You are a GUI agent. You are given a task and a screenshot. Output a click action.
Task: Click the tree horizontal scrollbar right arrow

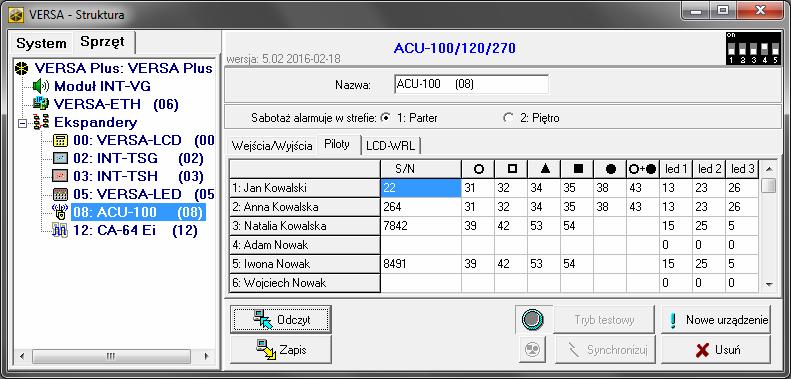pyautogui.click(x=206, y=356)
